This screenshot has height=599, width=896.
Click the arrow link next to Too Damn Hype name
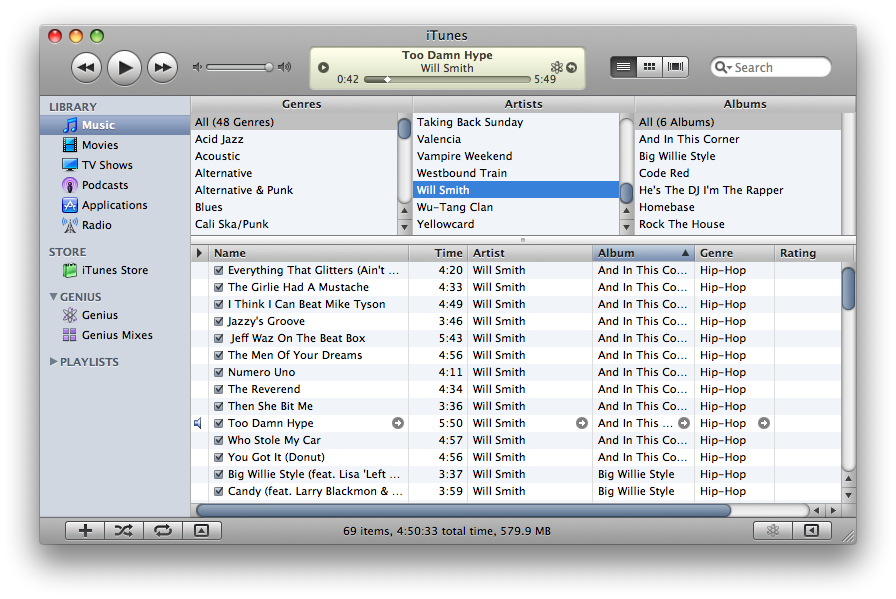tap(398, 423)
